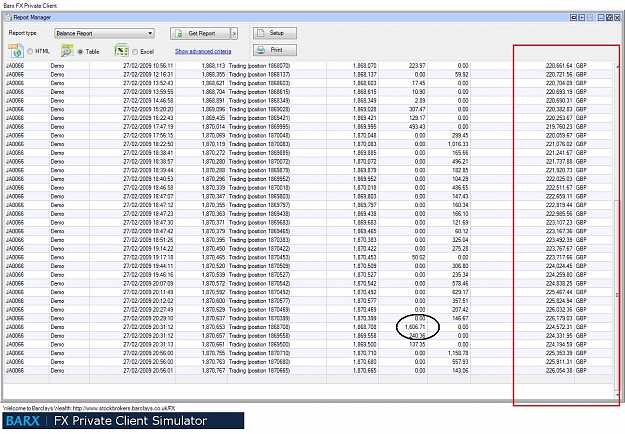Click the Barclays Wealth welcome status bar text
Viewport: 625px width, 434px height.
[x=89, y=408]
